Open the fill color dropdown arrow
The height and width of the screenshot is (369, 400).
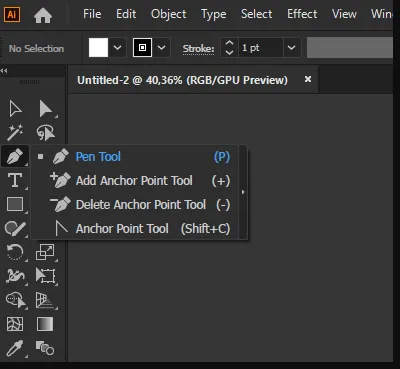click(117, 48)
